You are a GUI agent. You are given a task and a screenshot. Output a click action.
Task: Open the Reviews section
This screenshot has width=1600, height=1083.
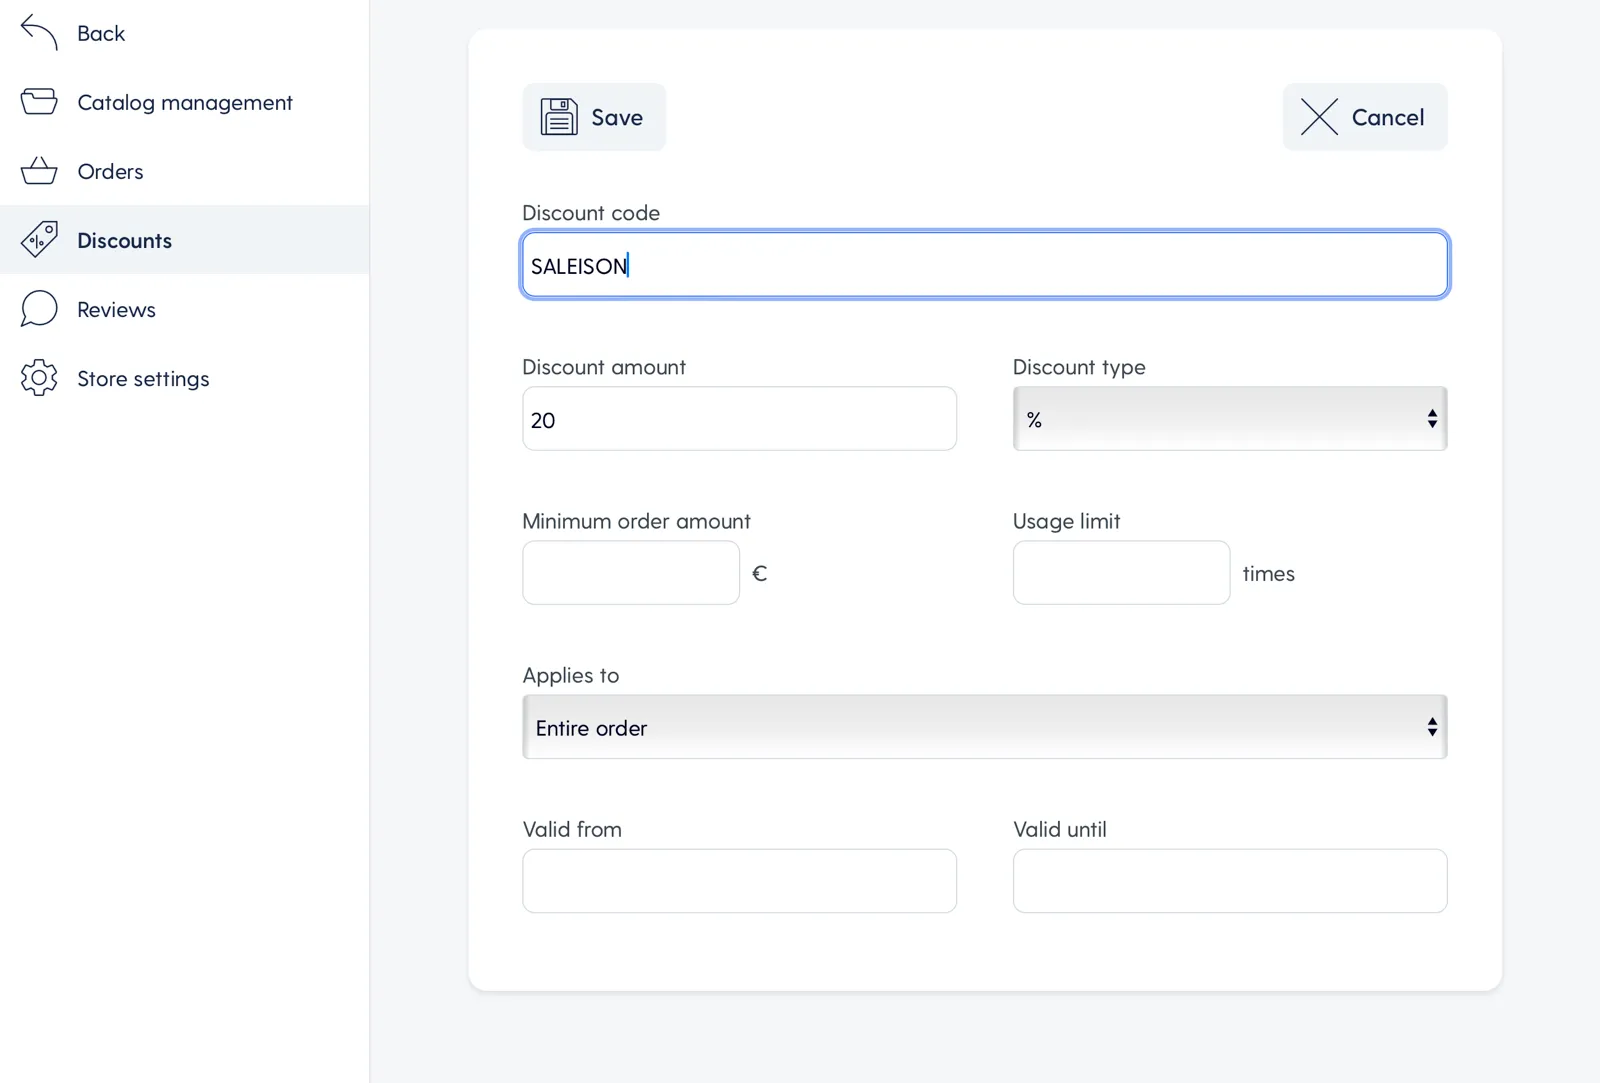[x=185, y=309]
